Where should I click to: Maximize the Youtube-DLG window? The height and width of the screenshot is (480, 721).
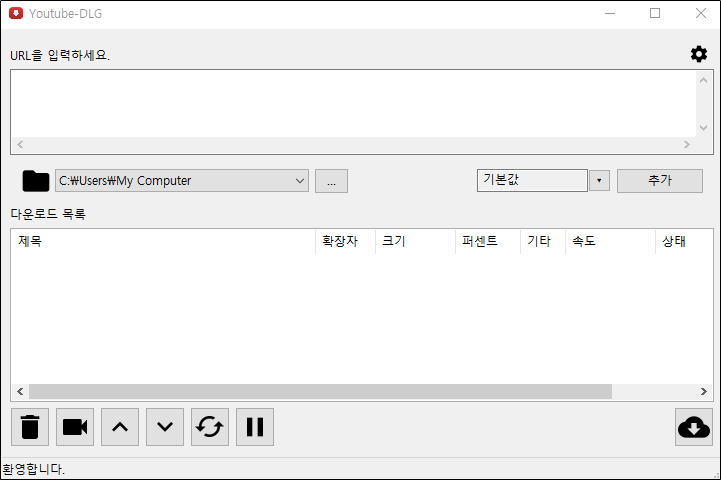(655, 13)
